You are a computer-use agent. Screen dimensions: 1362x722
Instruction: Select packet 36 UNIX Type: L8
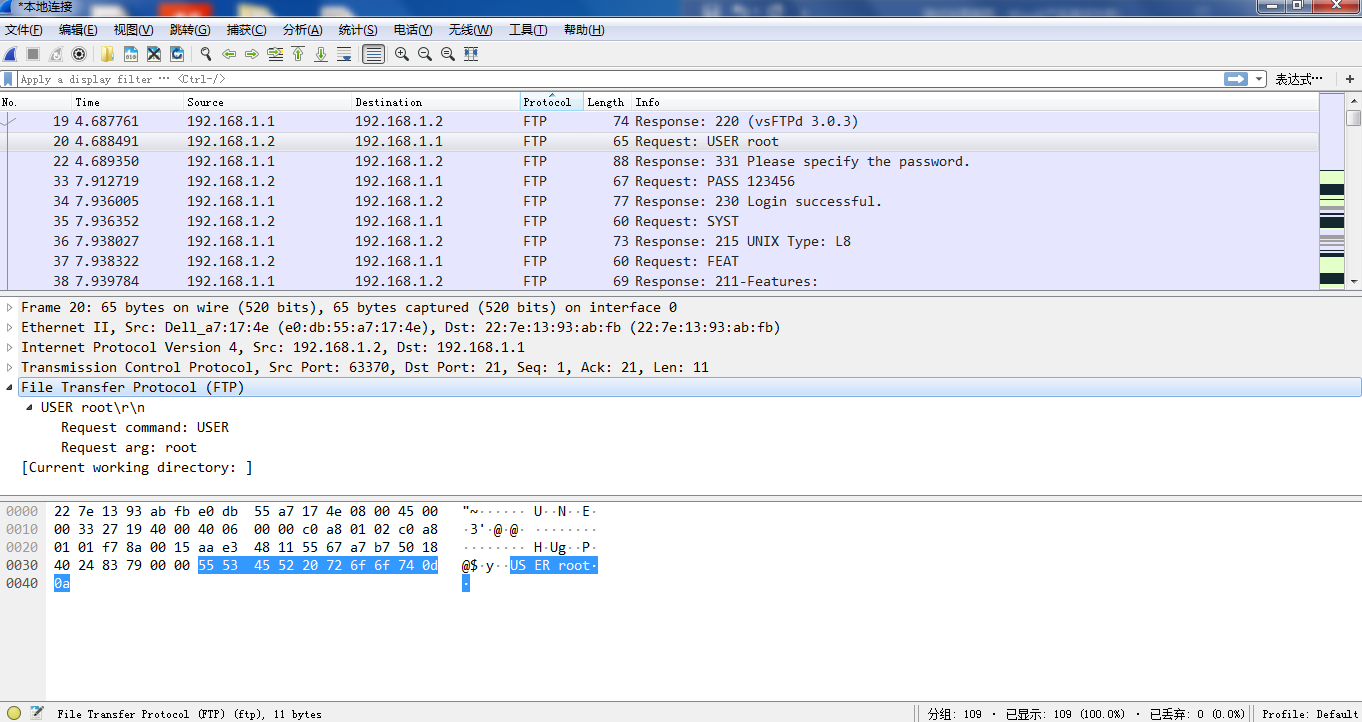coord(660,241)
